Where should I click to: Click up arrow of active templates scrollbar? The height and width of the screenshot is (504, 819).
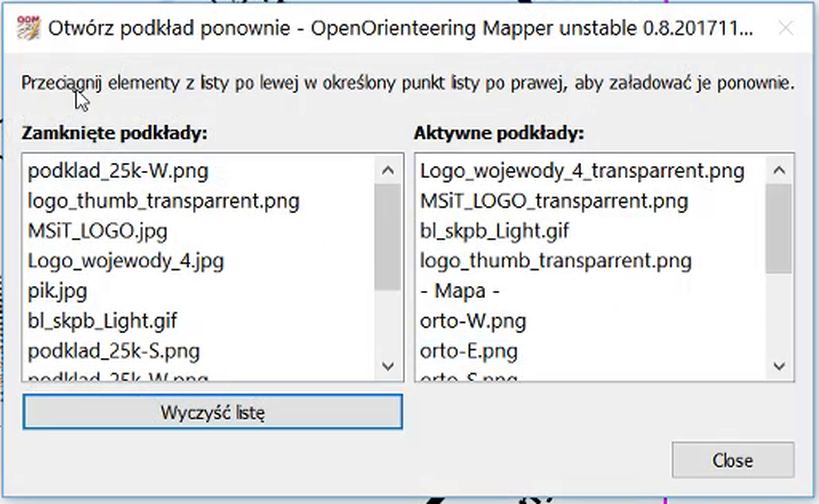[x=779, y=170]
